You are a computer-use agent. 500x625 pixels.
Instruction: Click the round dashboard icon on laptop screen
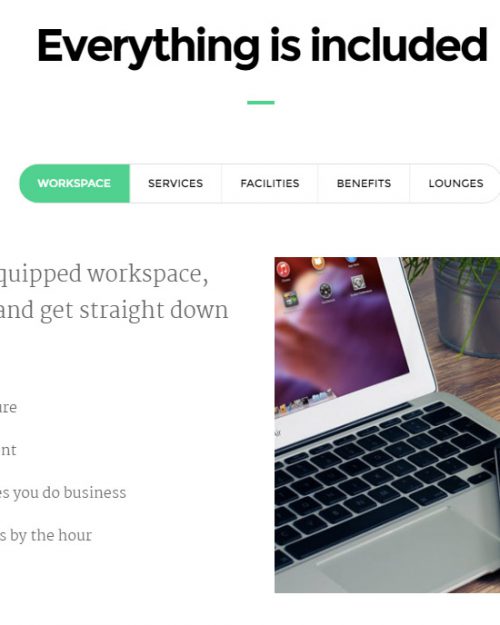pyautogui.click(x=325, y=290)
